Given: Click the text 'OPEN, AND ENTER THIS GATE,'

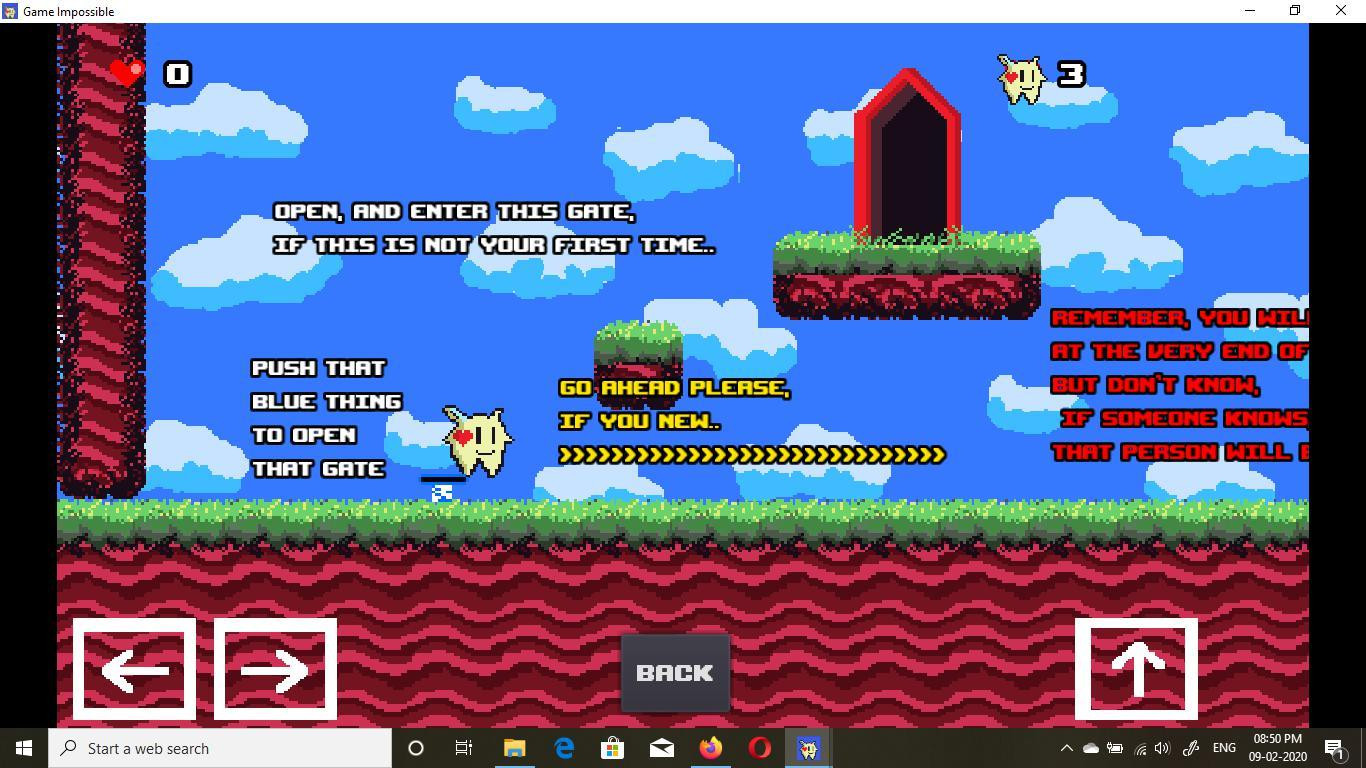Looking at the screenshot, I should click(x=455, y=212).
